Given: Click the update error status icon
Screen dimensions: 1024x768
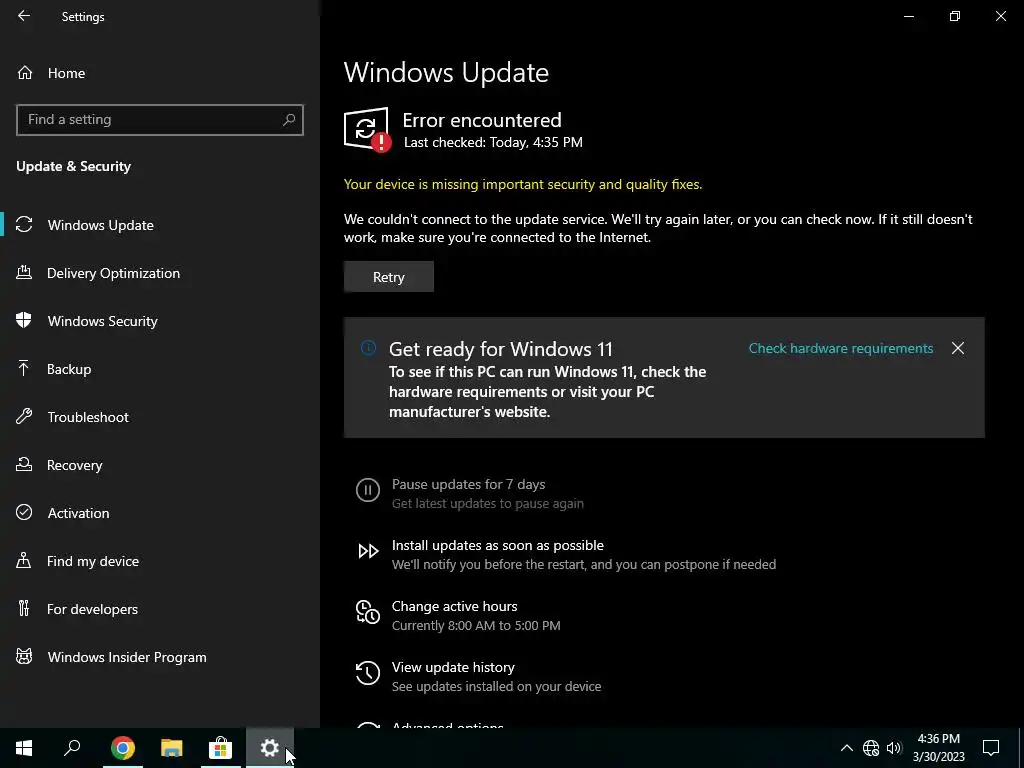Looking at the screenshot, I should (367, 129).
